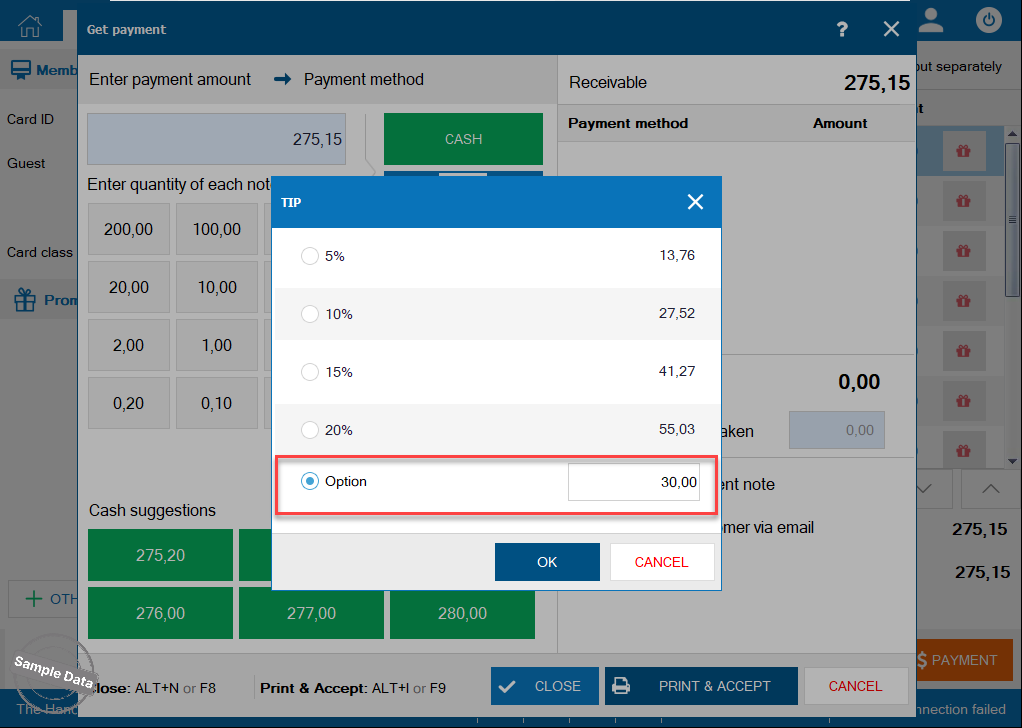This screenshot has height=728, width=1022.
Task: Click the 55,03 tip value
Action: click(677, 430)
